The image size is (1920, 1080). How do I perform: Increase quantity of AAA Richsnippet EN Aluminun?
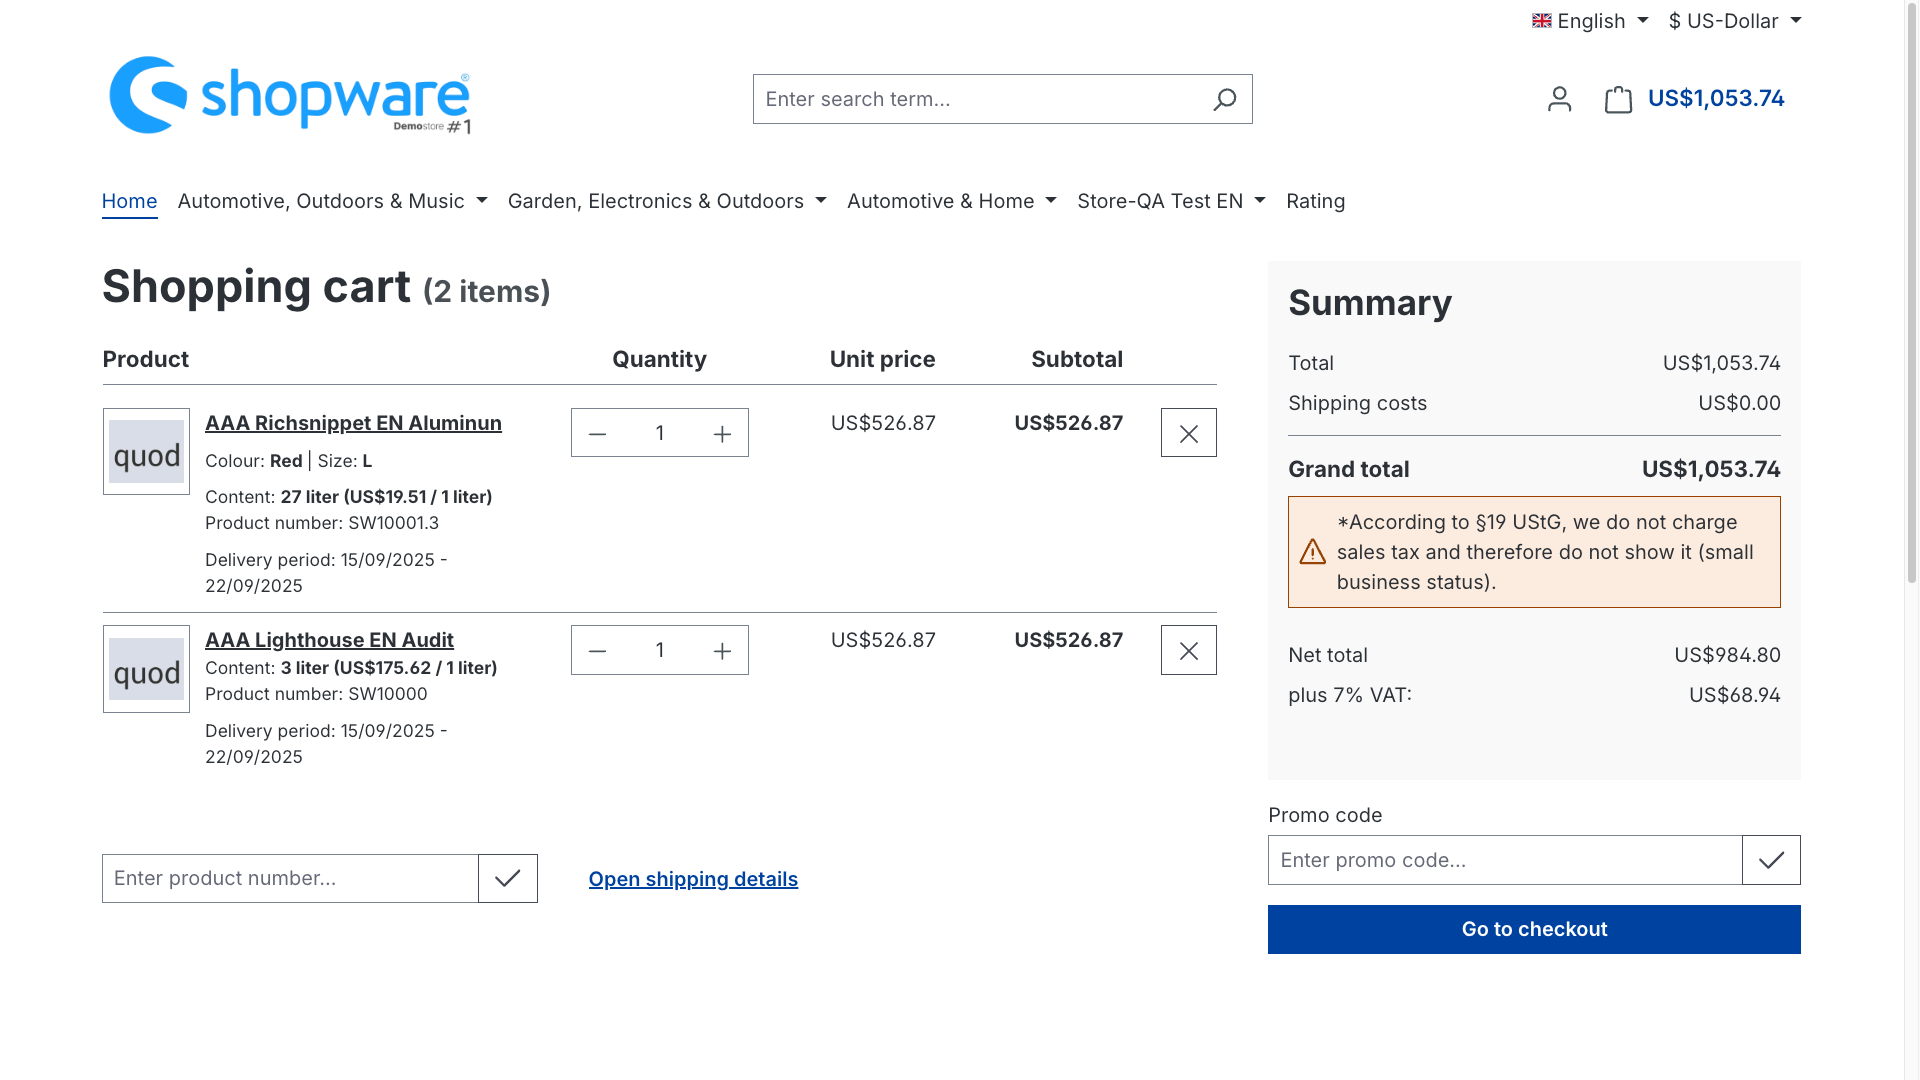(x=722, y=433)
